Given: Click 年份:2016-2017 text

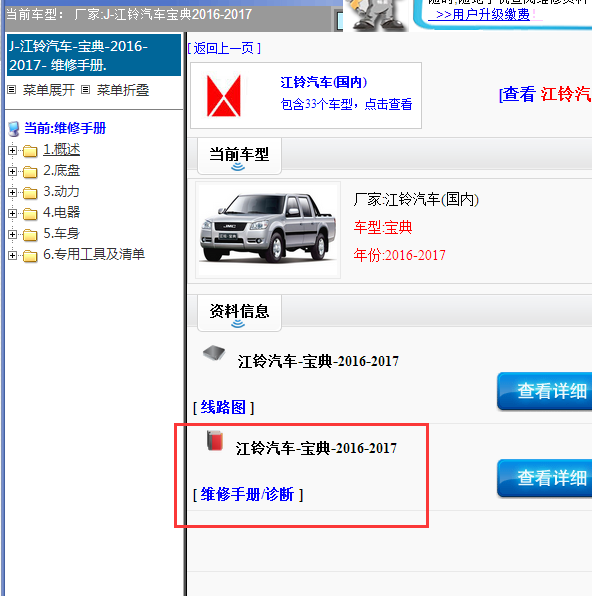Looking at the screenshot, I should 399,255.
